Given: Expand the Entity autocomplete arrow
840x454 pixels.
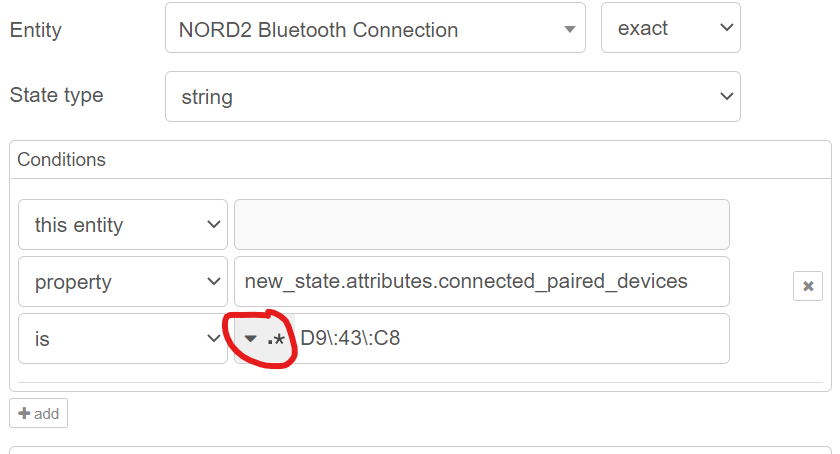Looking at the screenshot, I should coord(570,30).
